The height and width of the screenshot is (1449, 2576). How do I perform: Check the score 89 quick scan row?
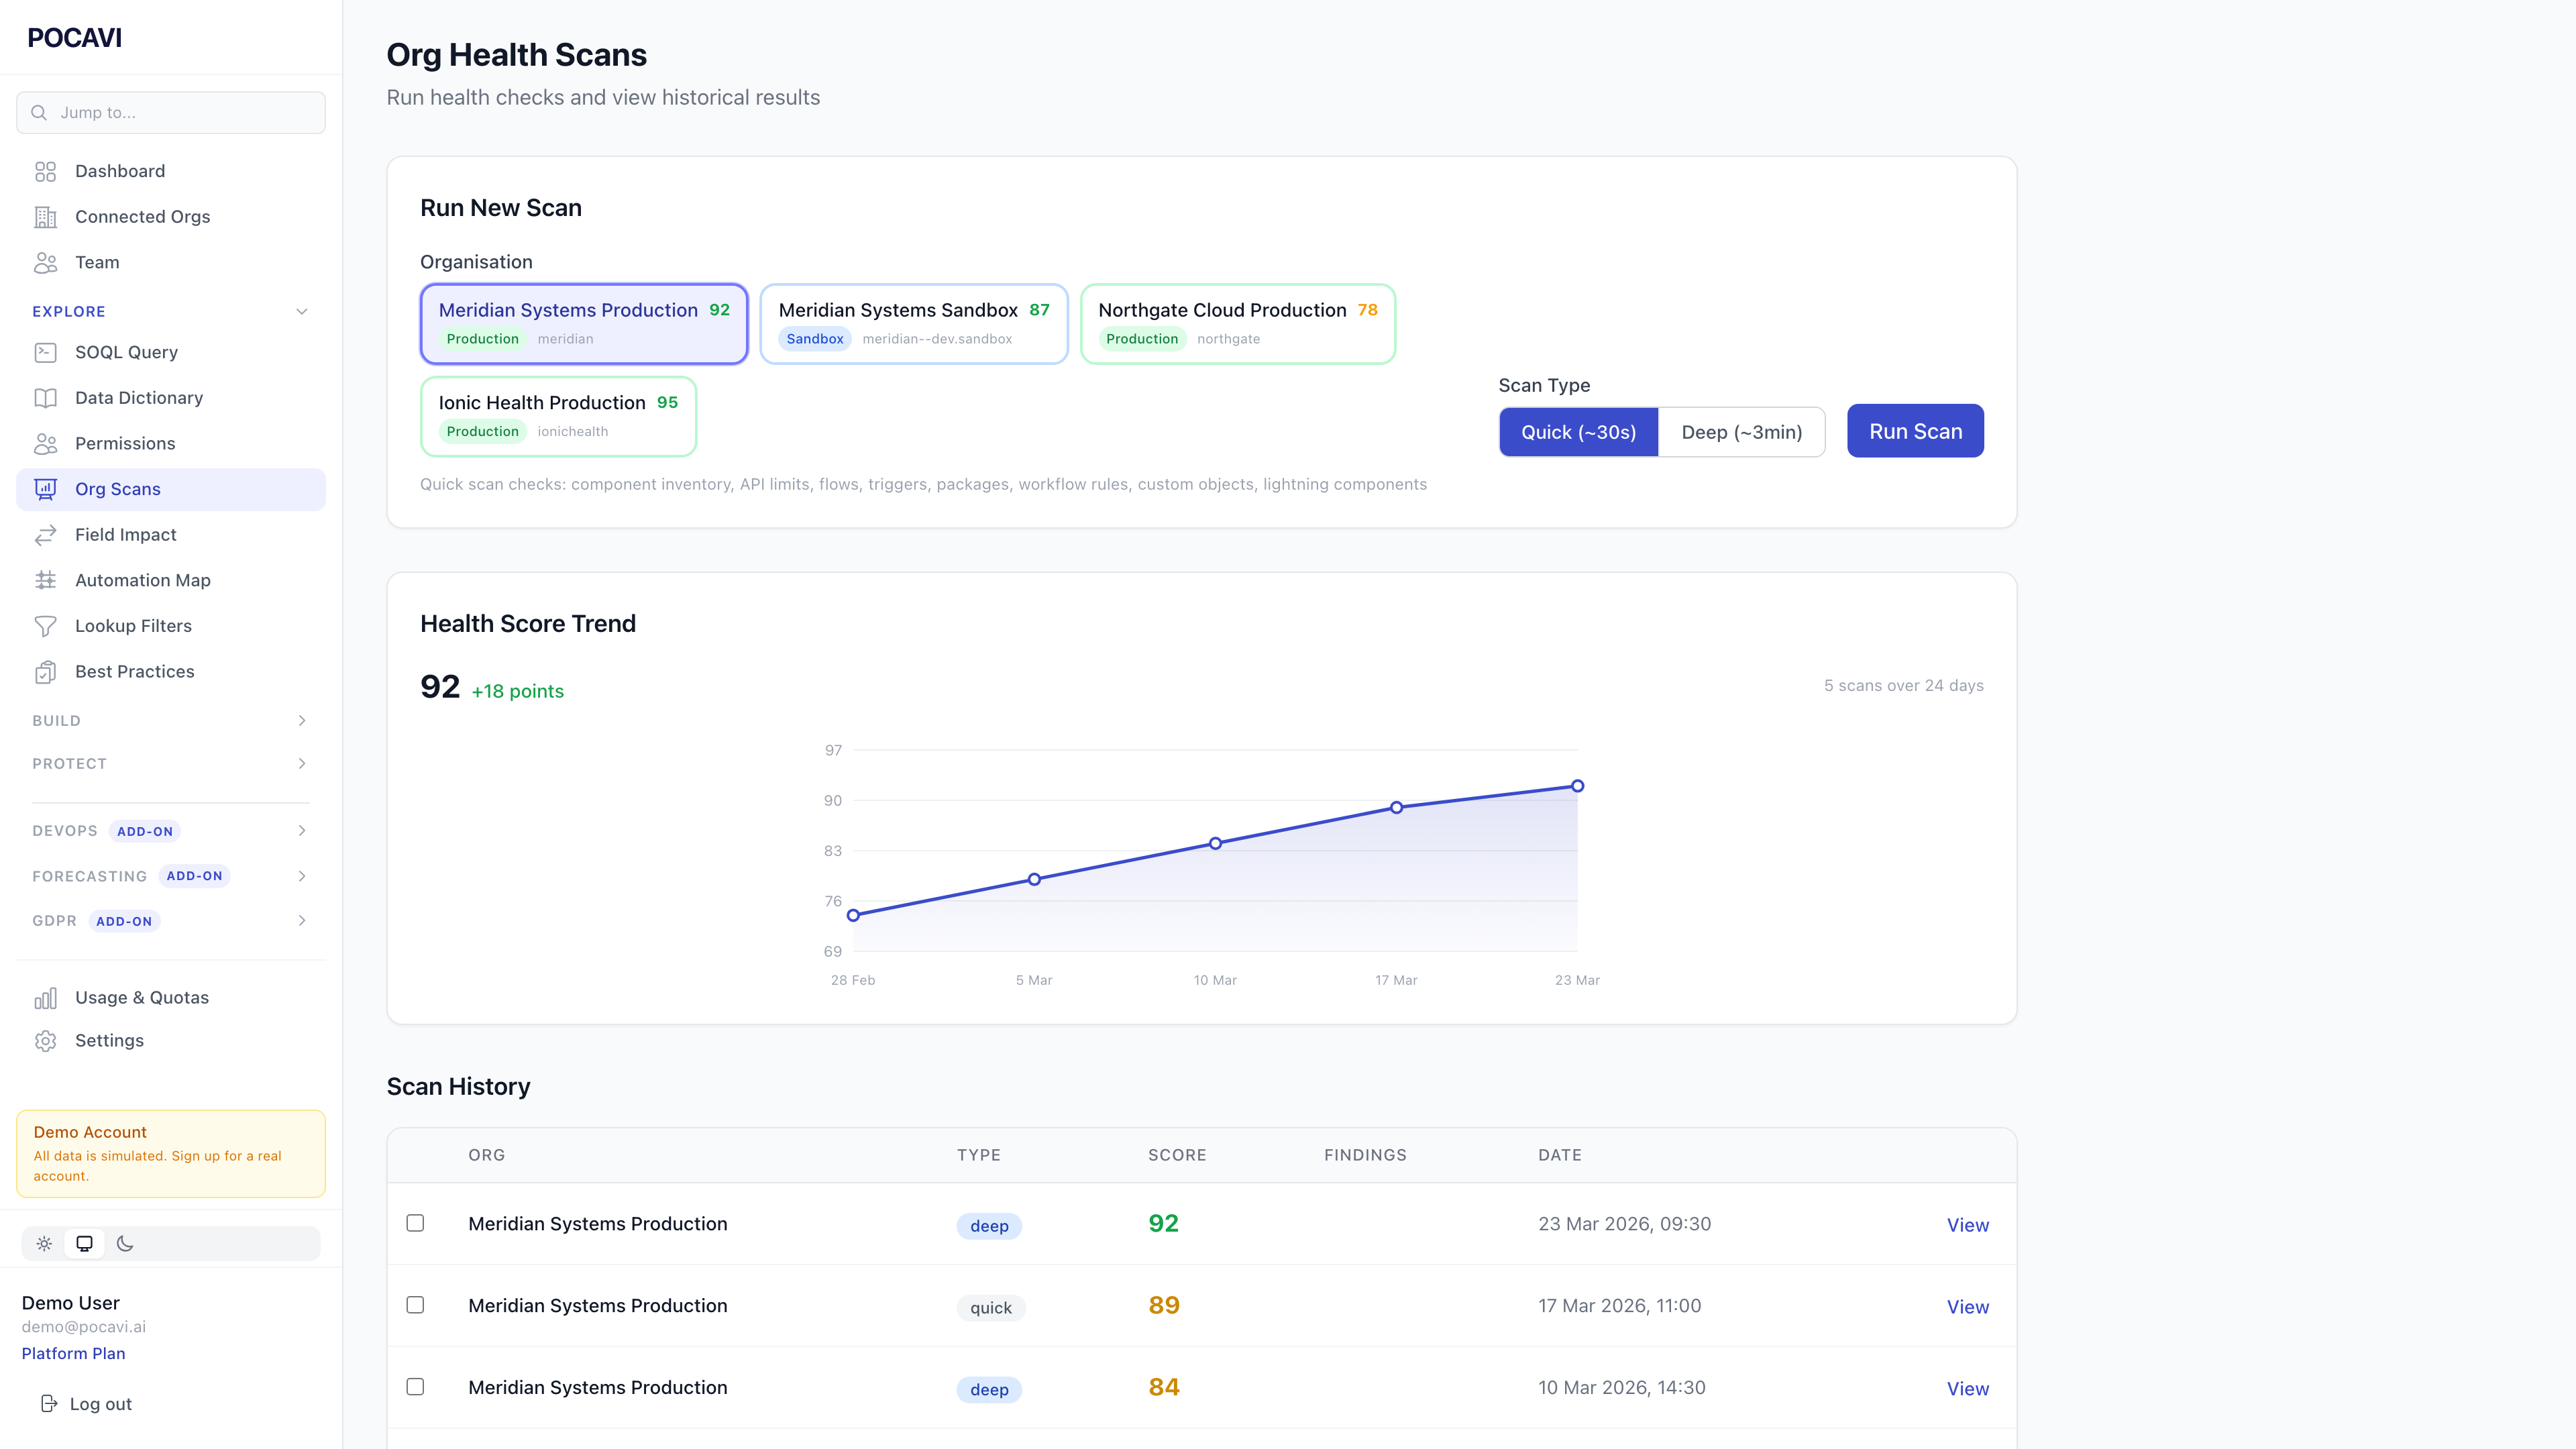pos(415,1305)
